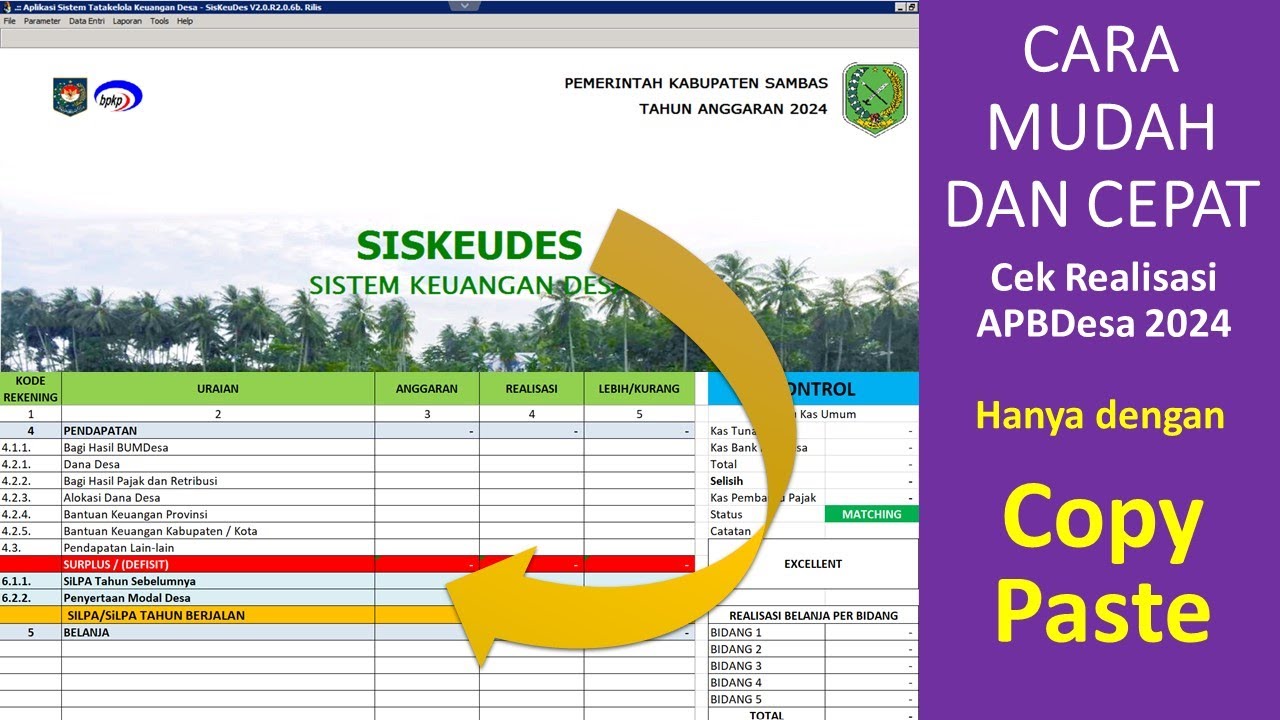Select the BIDANG 1 row
1280x720 pixels.
tap(813, 632)
